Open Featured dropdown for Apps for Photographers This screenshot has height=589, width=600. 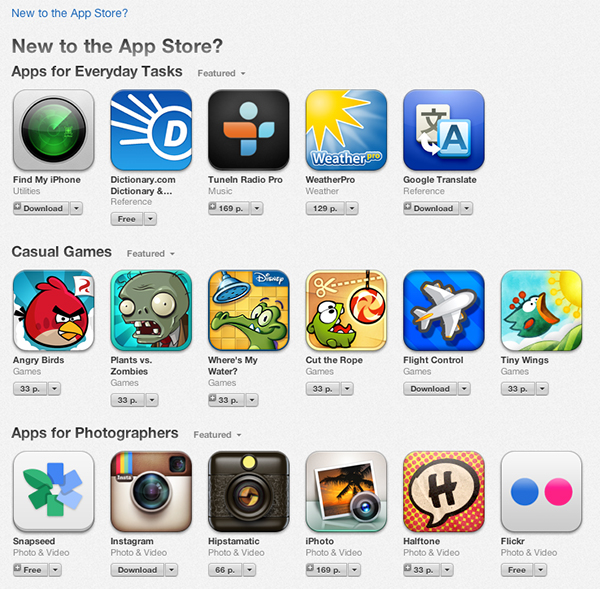click(x=217, y=435)
